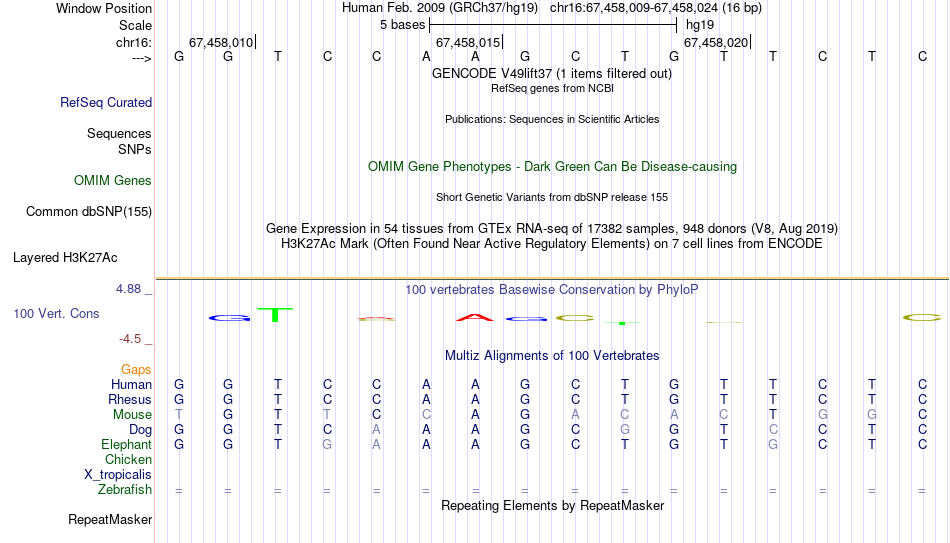Screen dimensions: 950x543
Task: Click the H3K27Ac Mark ENCODE title
Action: pyautogui.click(x=552, y=244)
